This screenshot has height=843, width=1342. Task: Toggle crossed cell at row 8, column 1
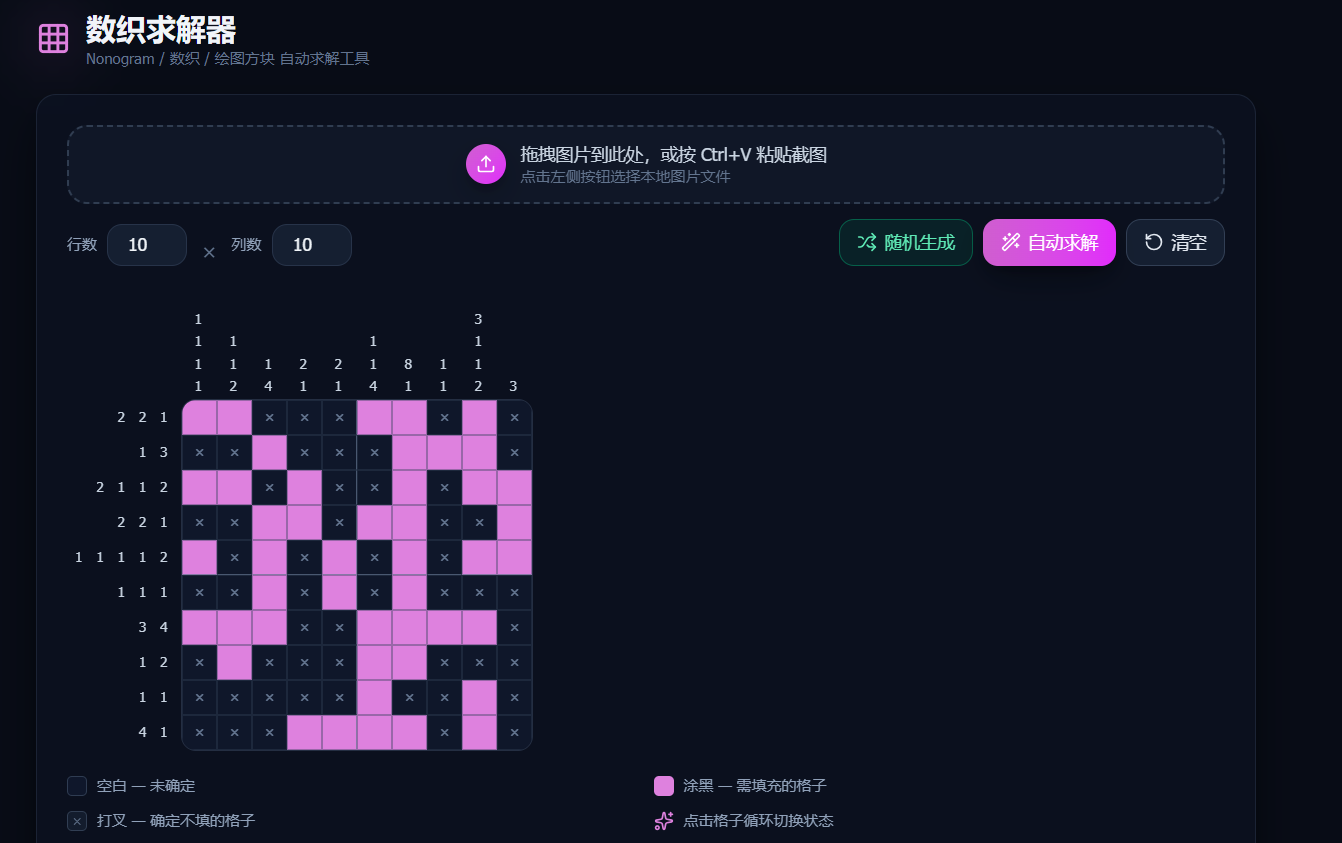click(x=199, y=662)
